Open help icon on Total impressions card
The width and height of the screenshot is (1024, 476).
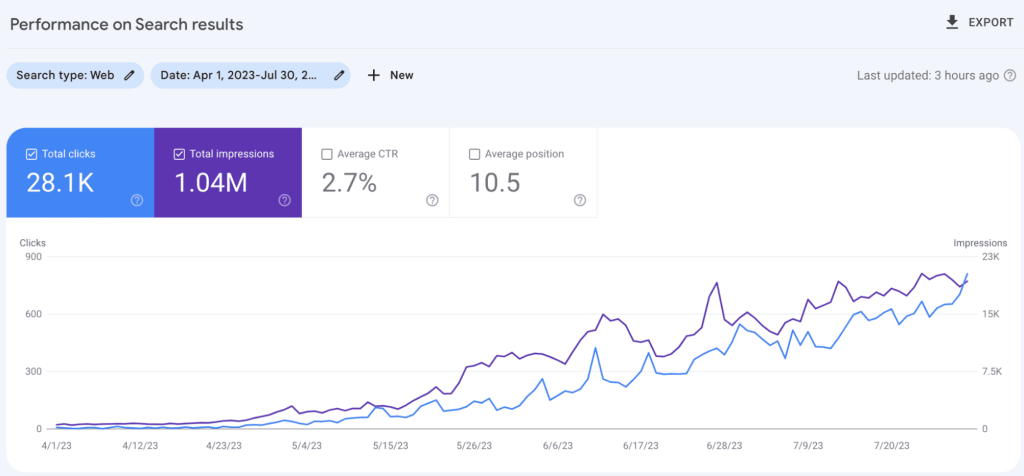(284, 200)
